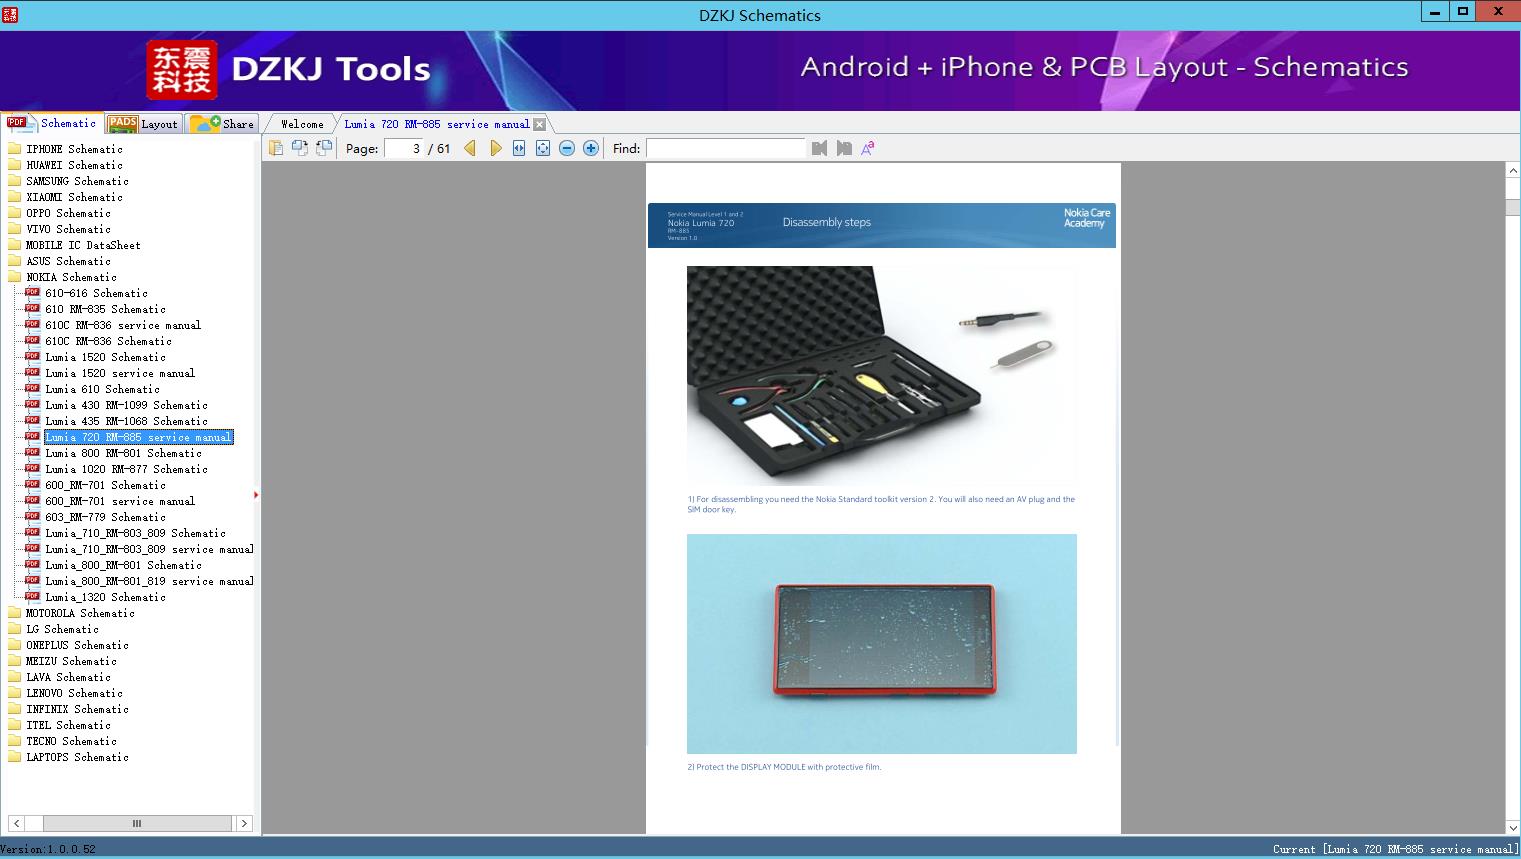Click PDF icon beside Lumia 435 RM-1068 Schematic
This screenshot has width=1521, height=859.
point(32,420)
